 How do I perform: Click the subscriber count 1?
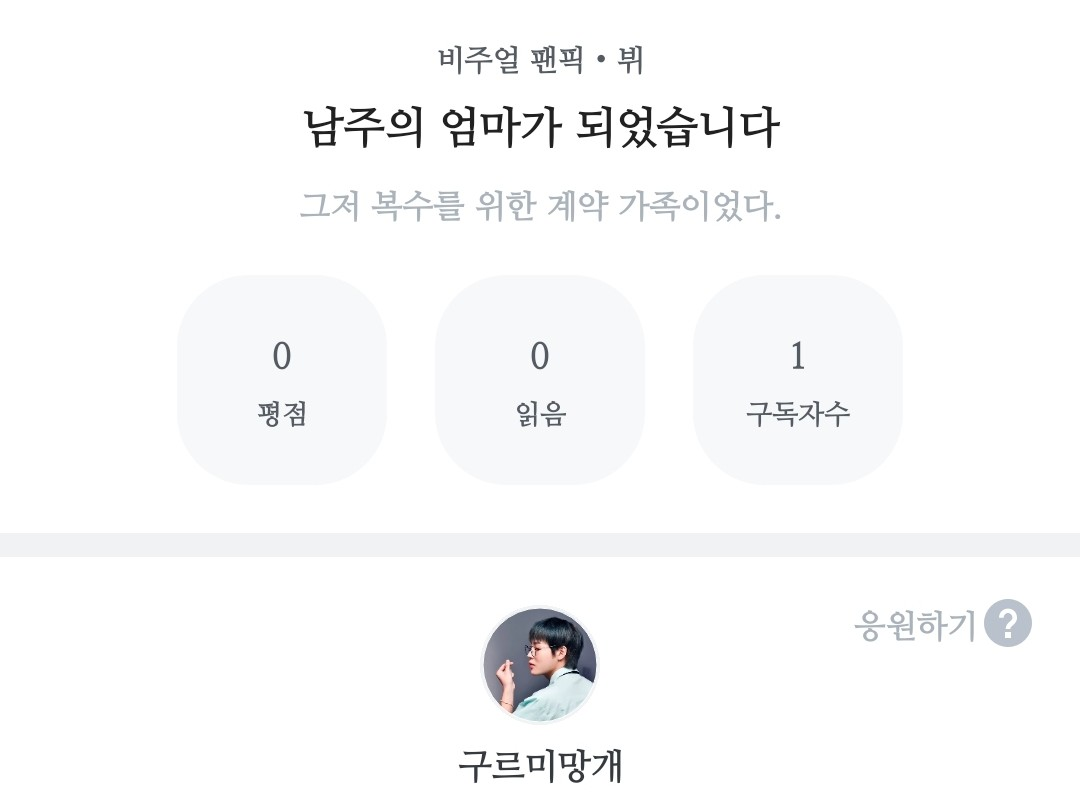click(x=798, y=356)
